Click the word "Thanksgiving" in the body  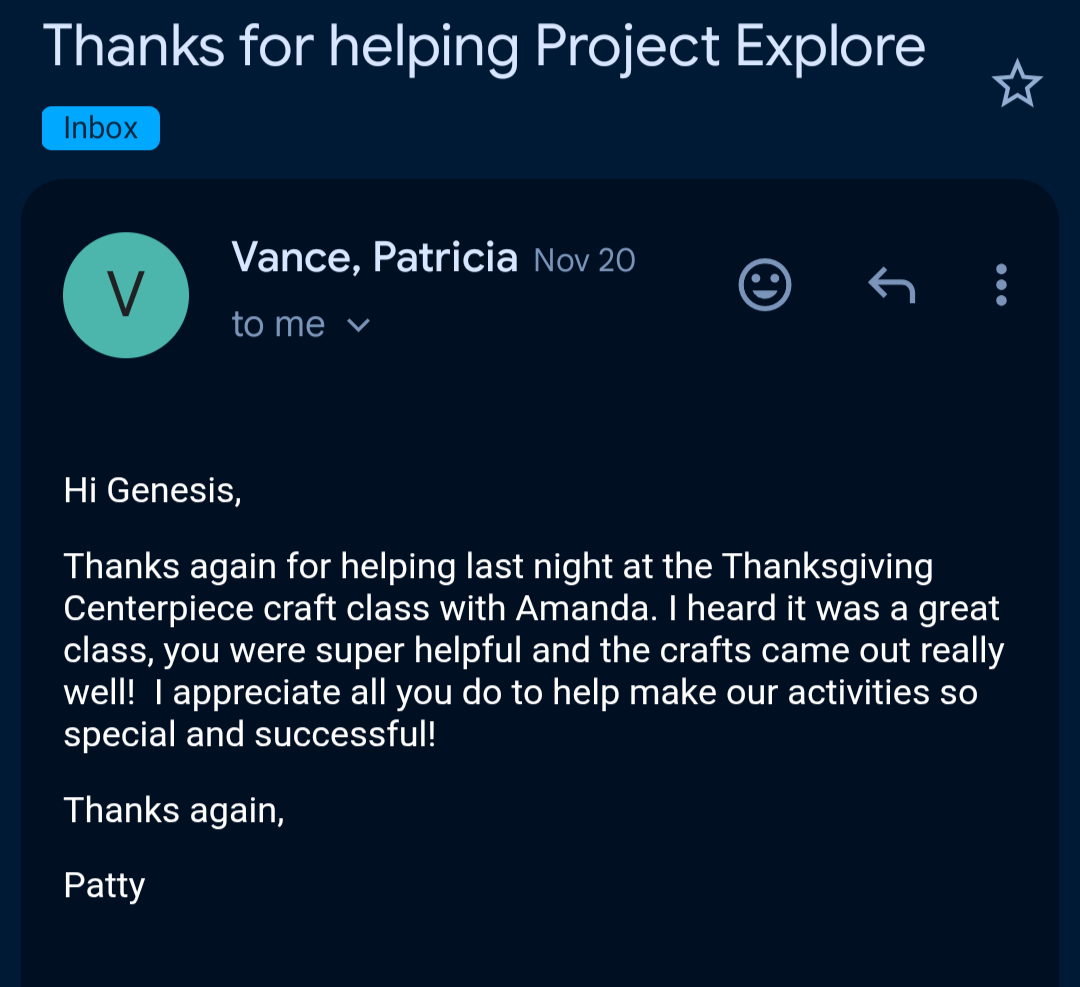pos(827,567)
